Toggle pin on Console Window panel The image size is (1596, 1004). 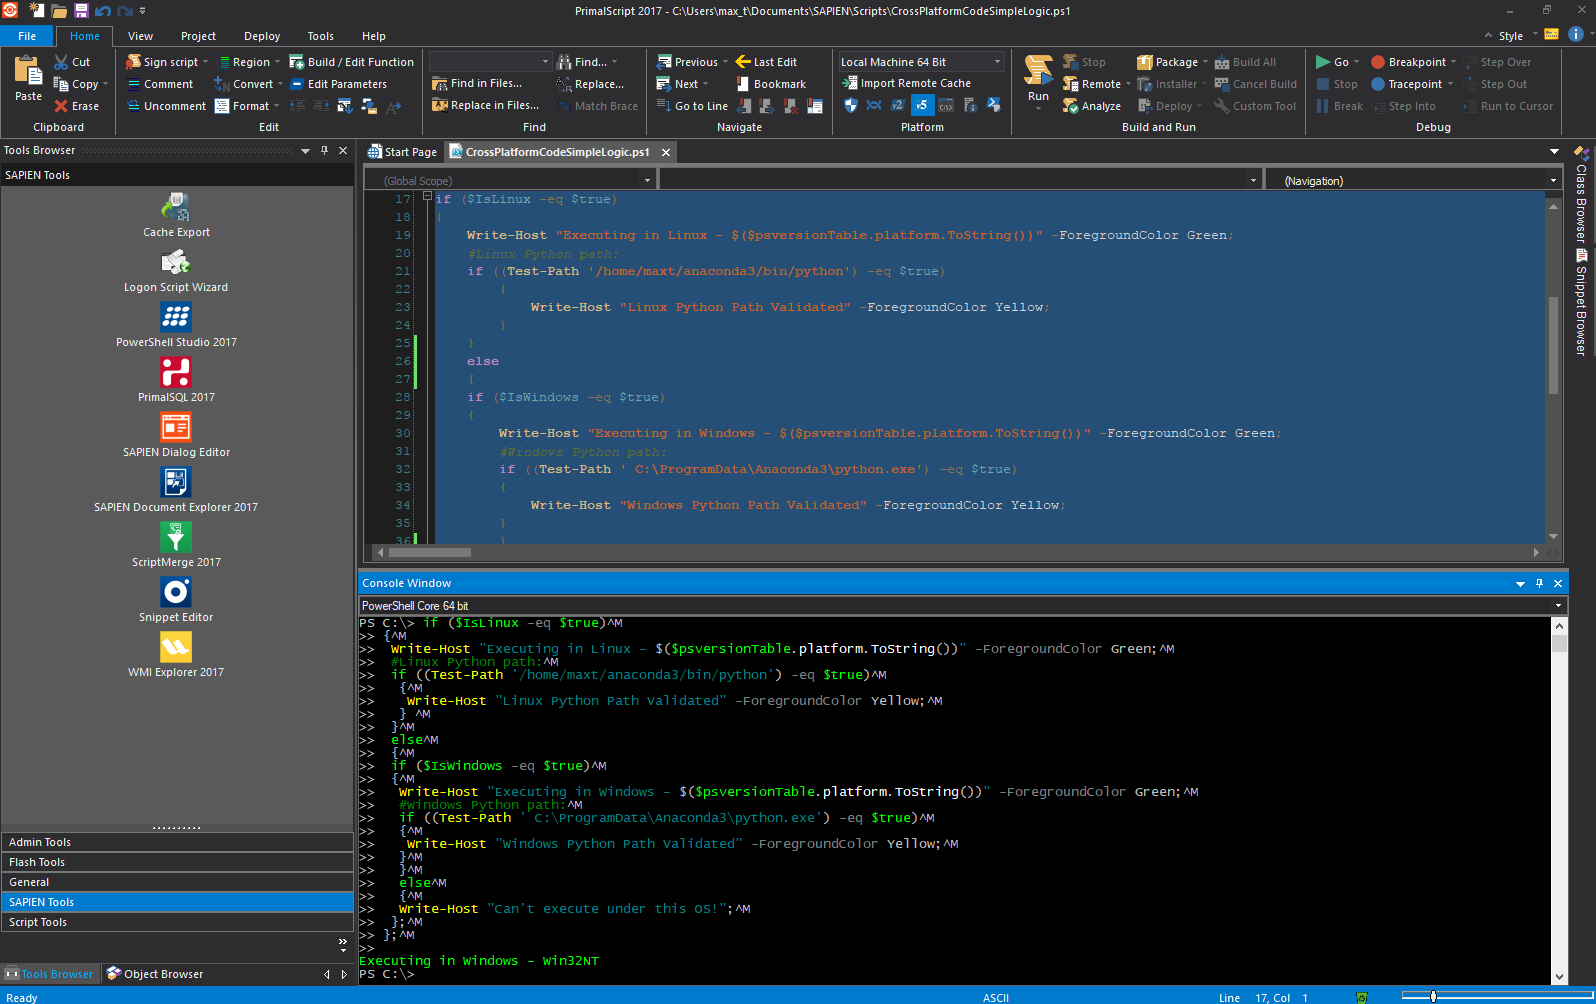[x=1539, y=583]
